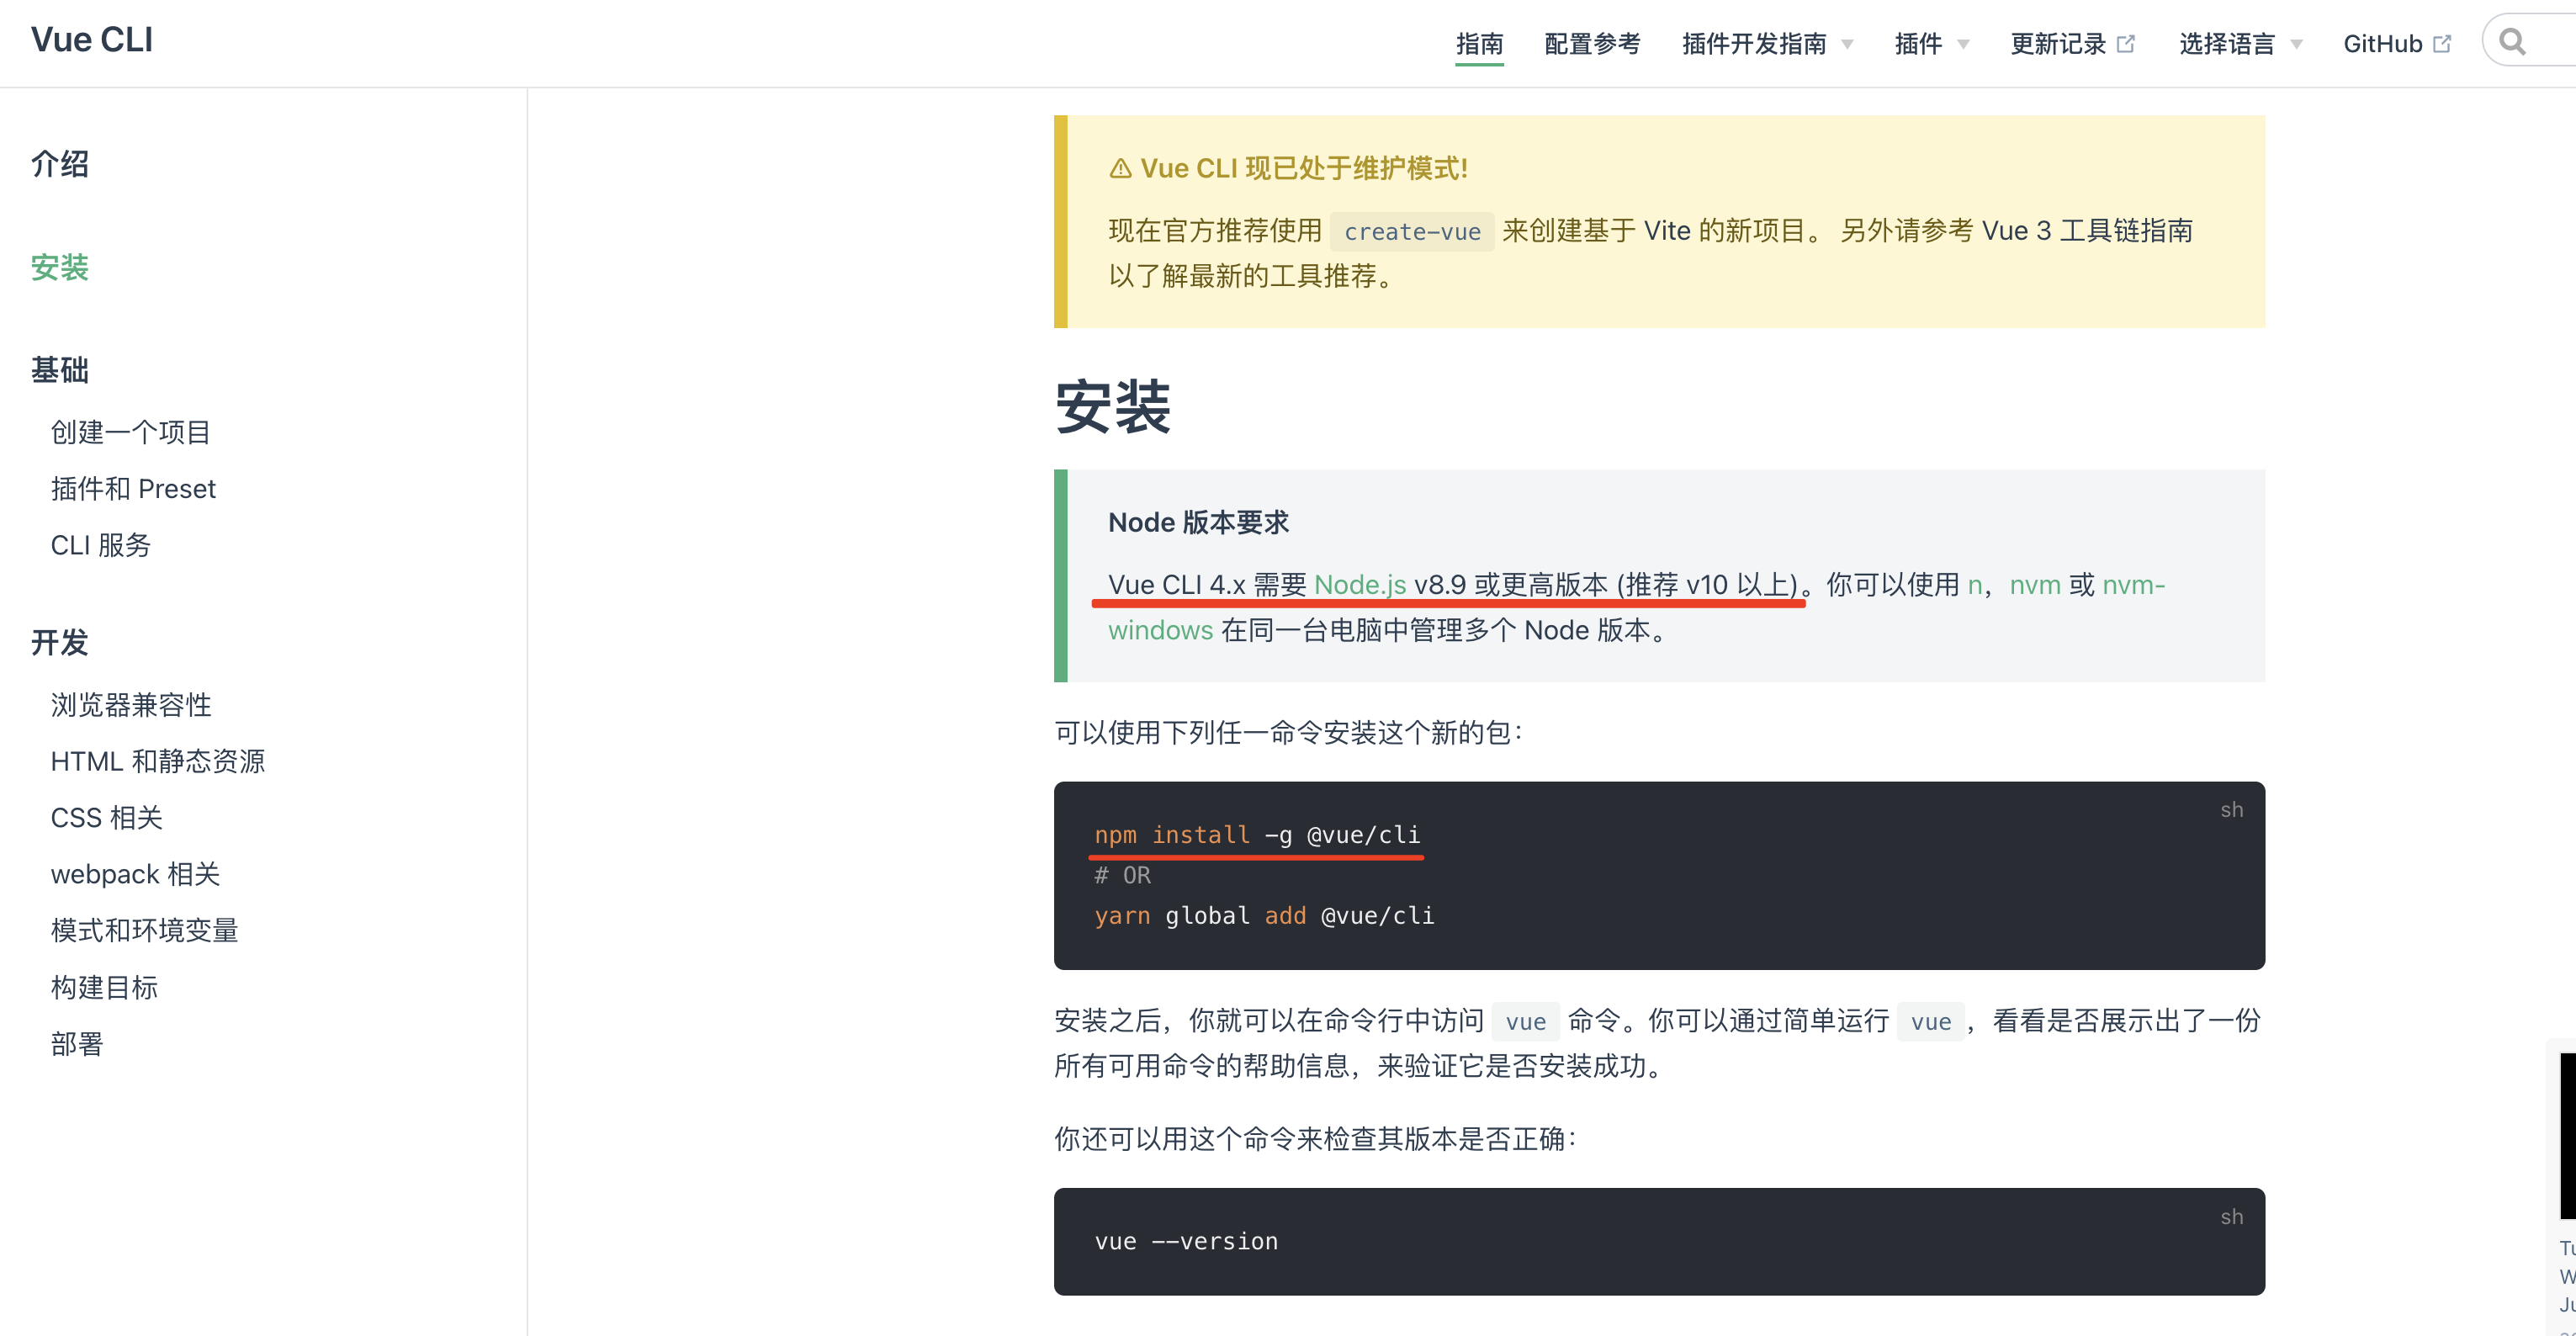Open the 更新记录 link
The width and height of the screenshot is (2576, 1336).
pos(2058,44)
